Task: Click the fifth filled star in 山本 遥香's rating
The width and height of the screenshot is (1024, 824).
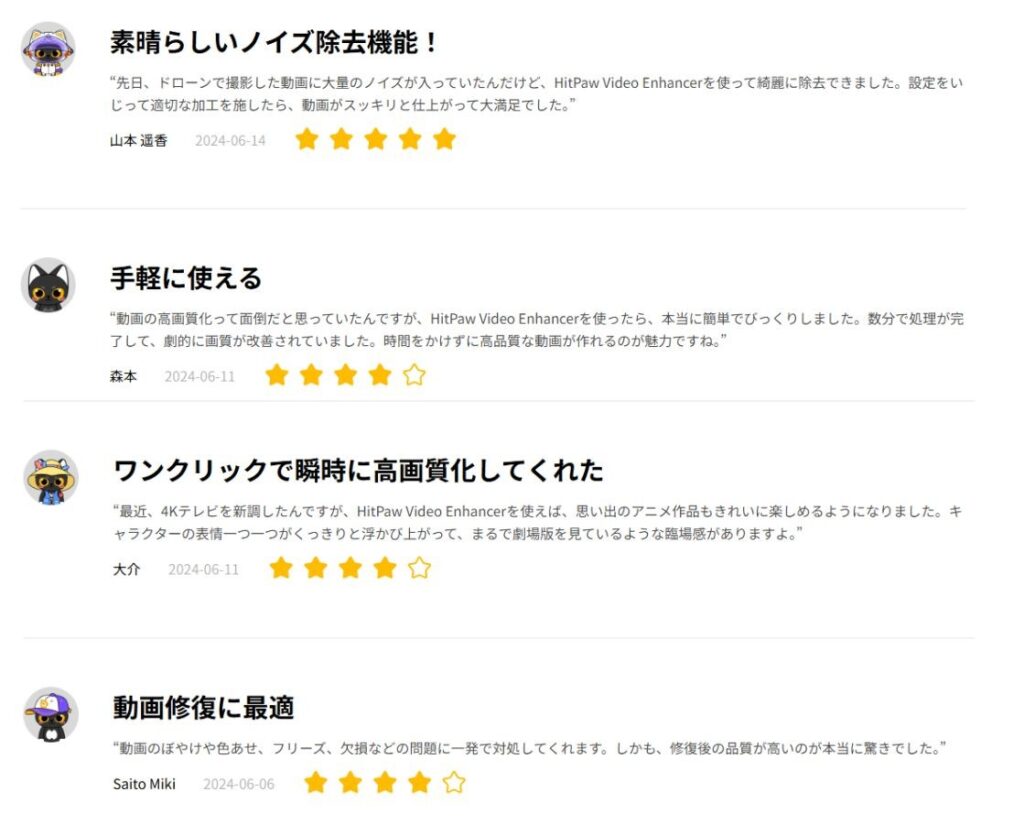Action: [x=444, y=139]
